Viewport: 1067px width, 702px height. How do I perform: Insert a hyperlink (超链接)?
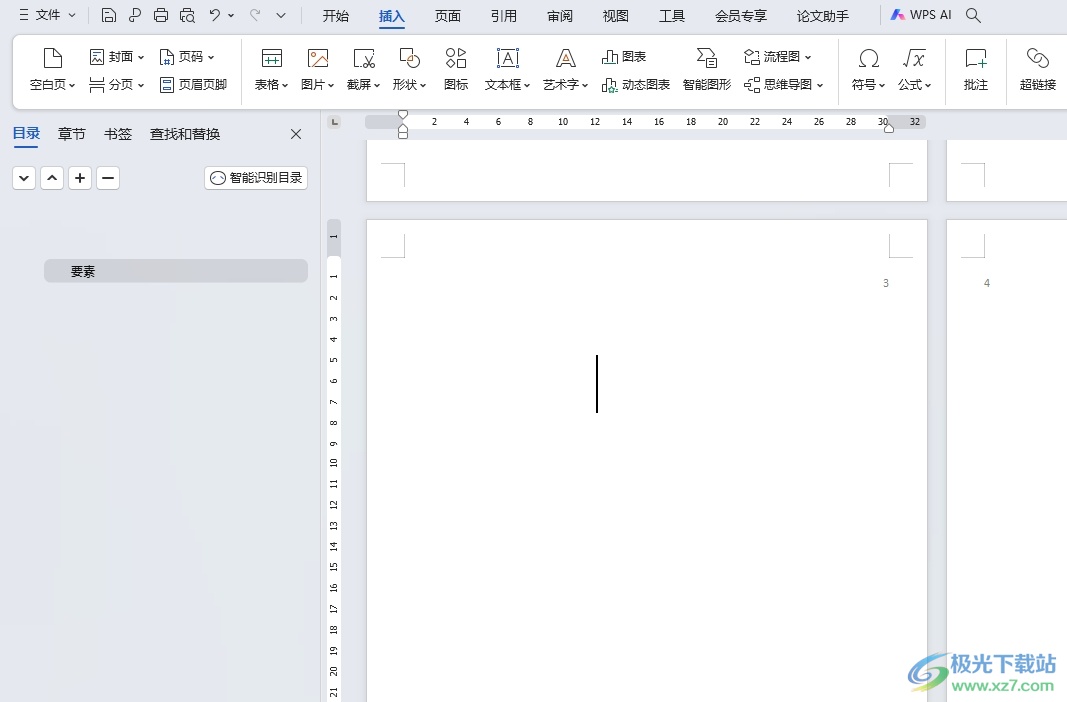point(1038,69)
